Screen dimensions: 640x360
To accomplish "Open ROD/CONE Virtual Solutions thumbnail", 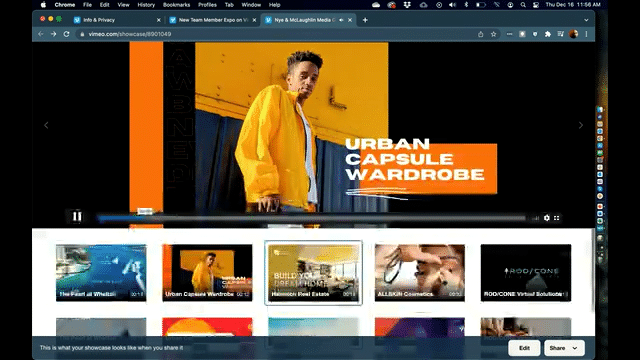I will 526,273.
